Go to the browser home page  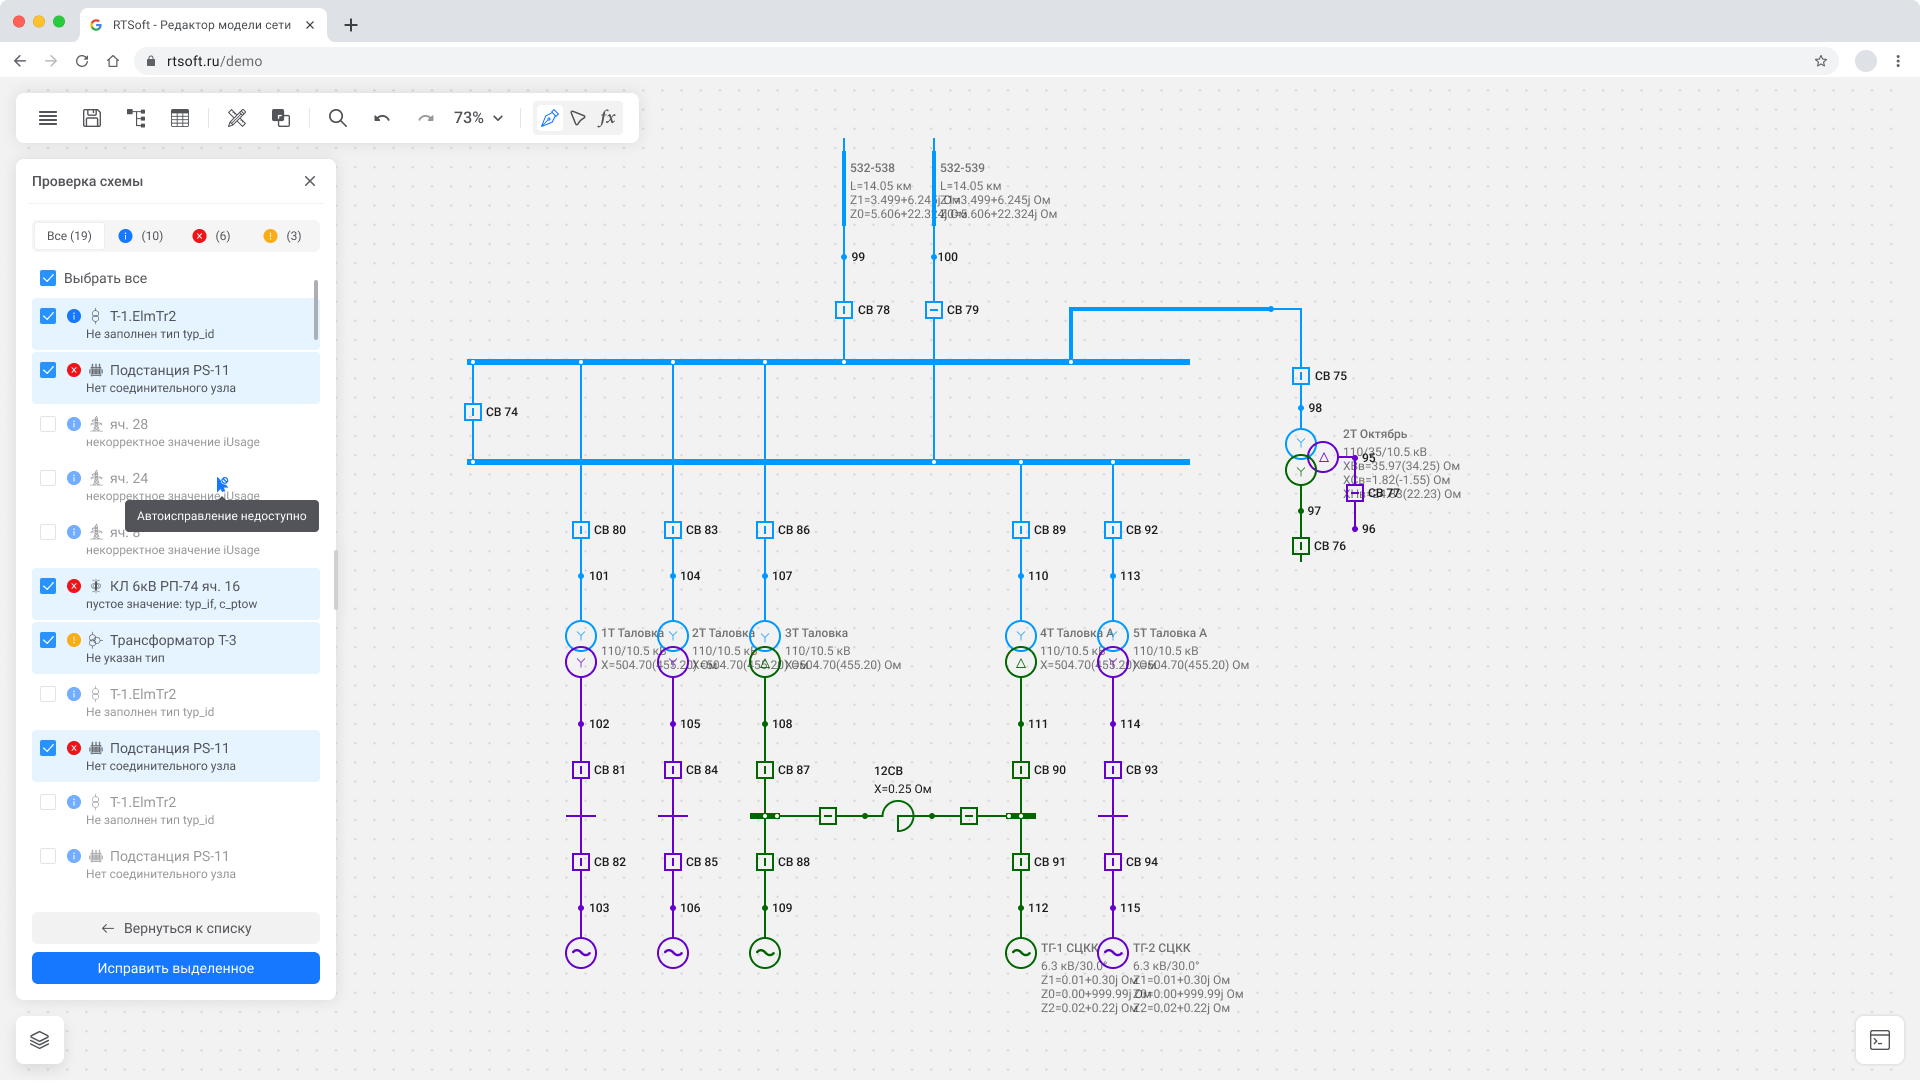pos(113,61)
